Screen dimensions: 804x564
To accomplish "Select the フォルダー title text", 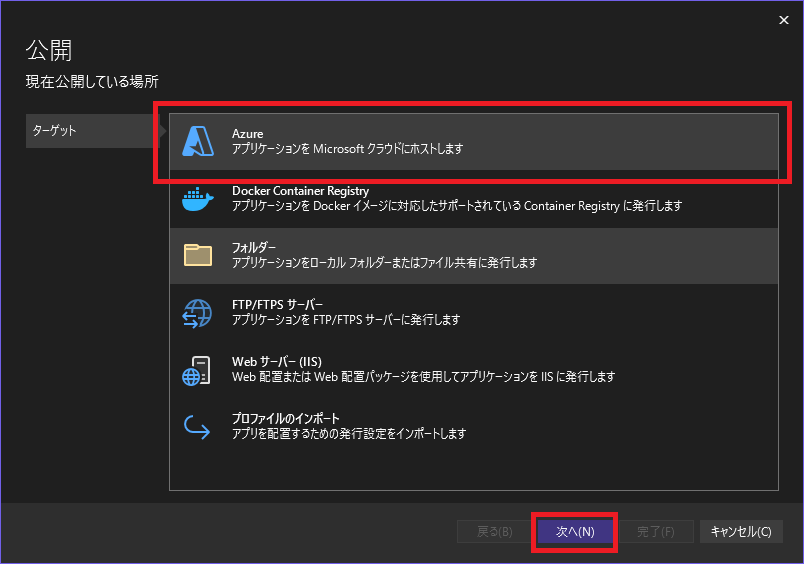I will [254, 248].
